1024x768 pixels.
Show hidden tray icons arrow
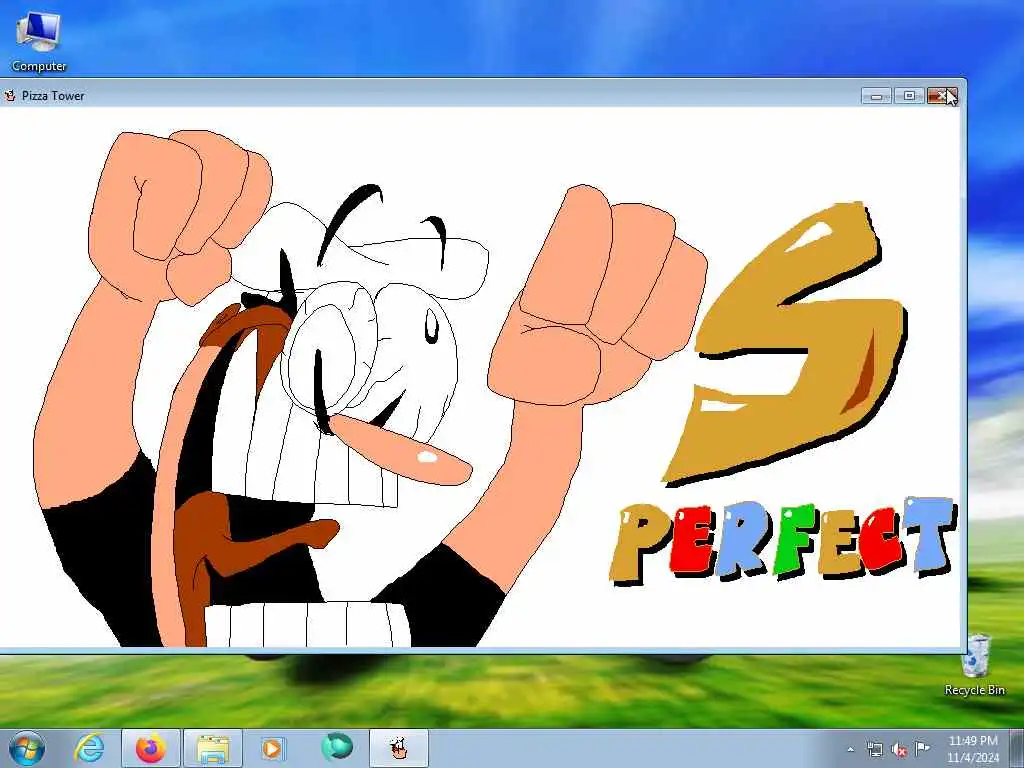coord(850,750)
